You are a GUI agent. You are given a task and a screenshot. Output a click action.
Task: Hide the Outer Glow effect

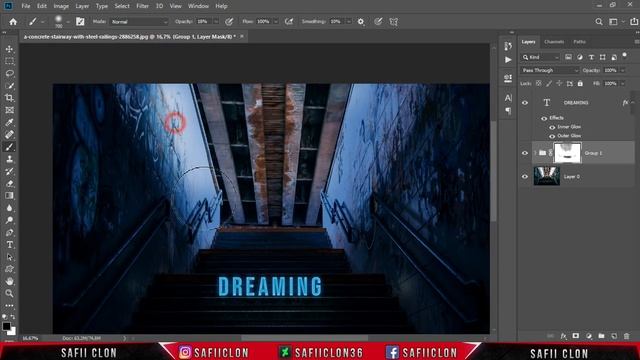click(x=552, y=136)
